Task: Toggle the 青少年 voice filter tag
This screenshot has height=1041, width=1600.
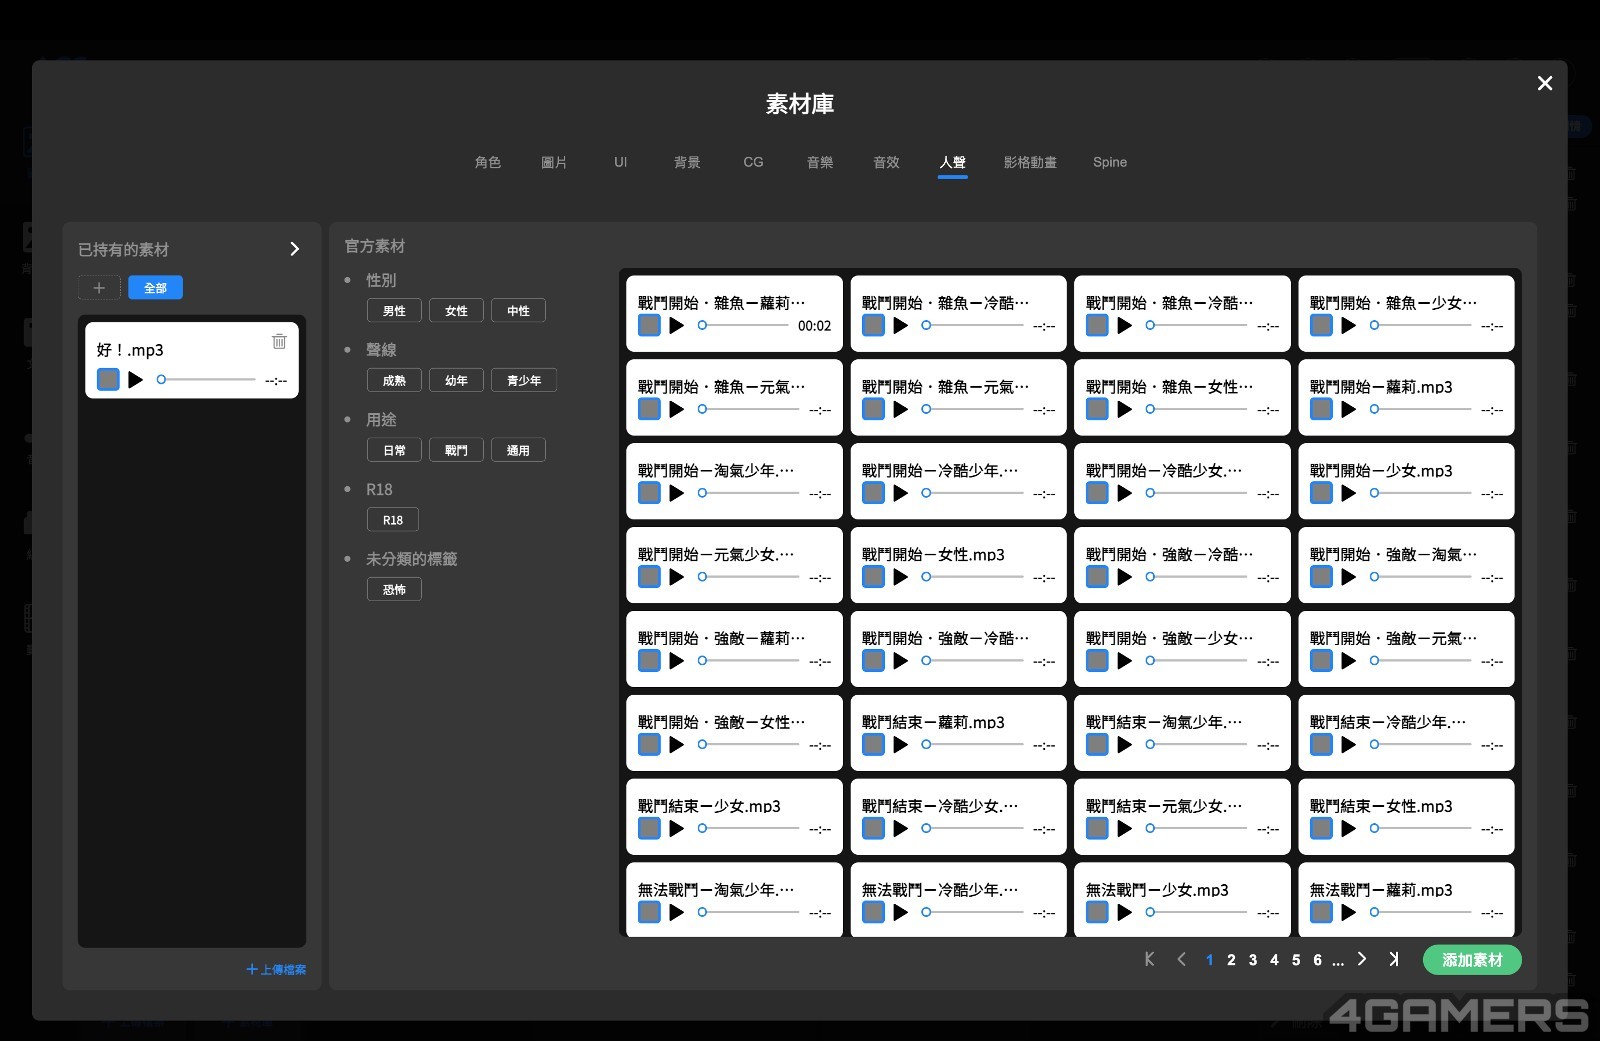Action: [x=524, y=380]
